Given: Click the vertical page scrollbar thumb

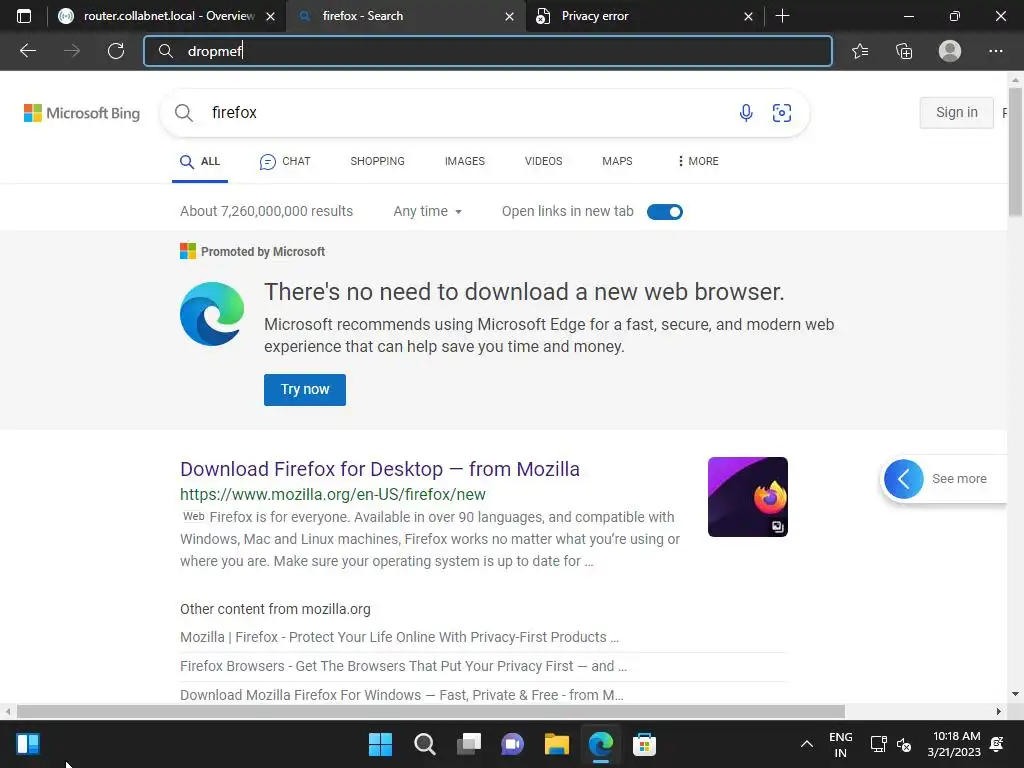Looking at the screenshot, I should coord(1016,152).
